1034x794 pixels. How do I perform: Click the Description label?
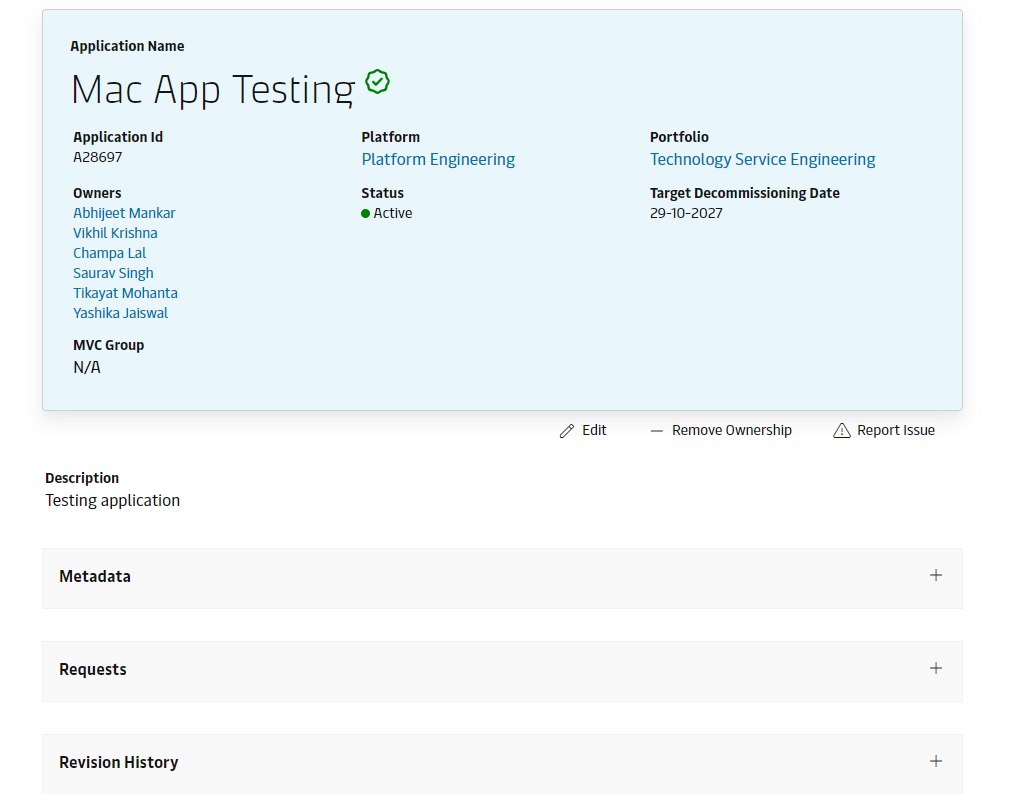[x=82, y=478]
